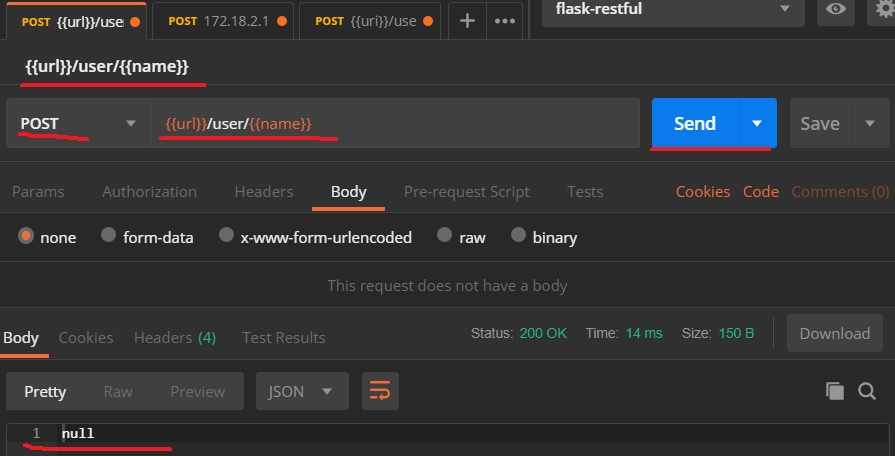895x456 pixels.
Task: Select the none body type
Action: click(x=25, y=236)
